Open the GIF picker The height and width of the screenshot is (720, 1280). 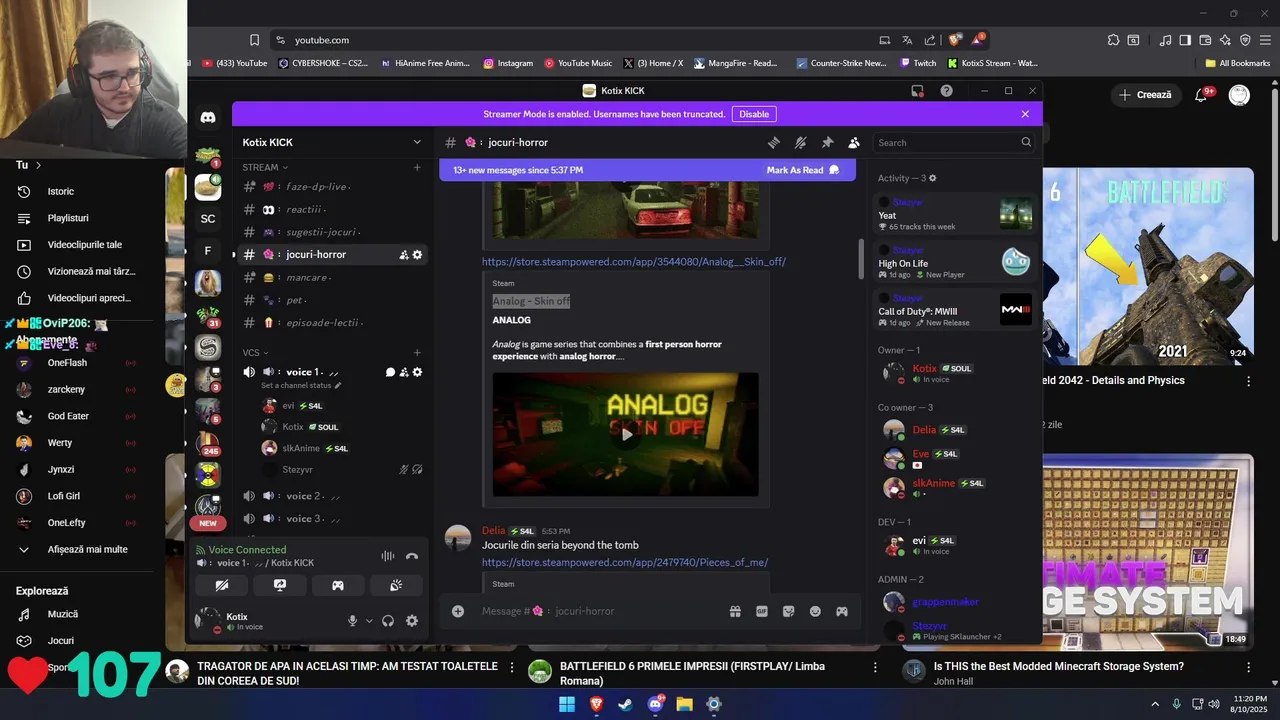[762, 611]
